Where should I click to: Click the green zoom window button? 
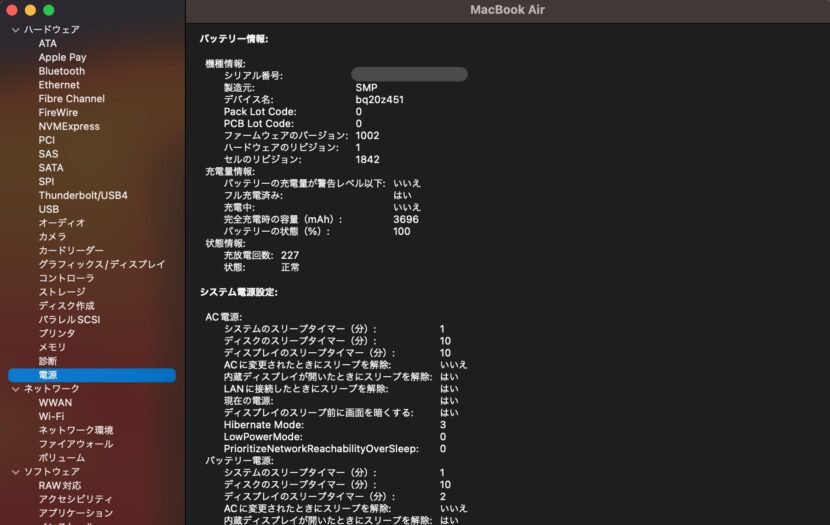click(49, 10)
